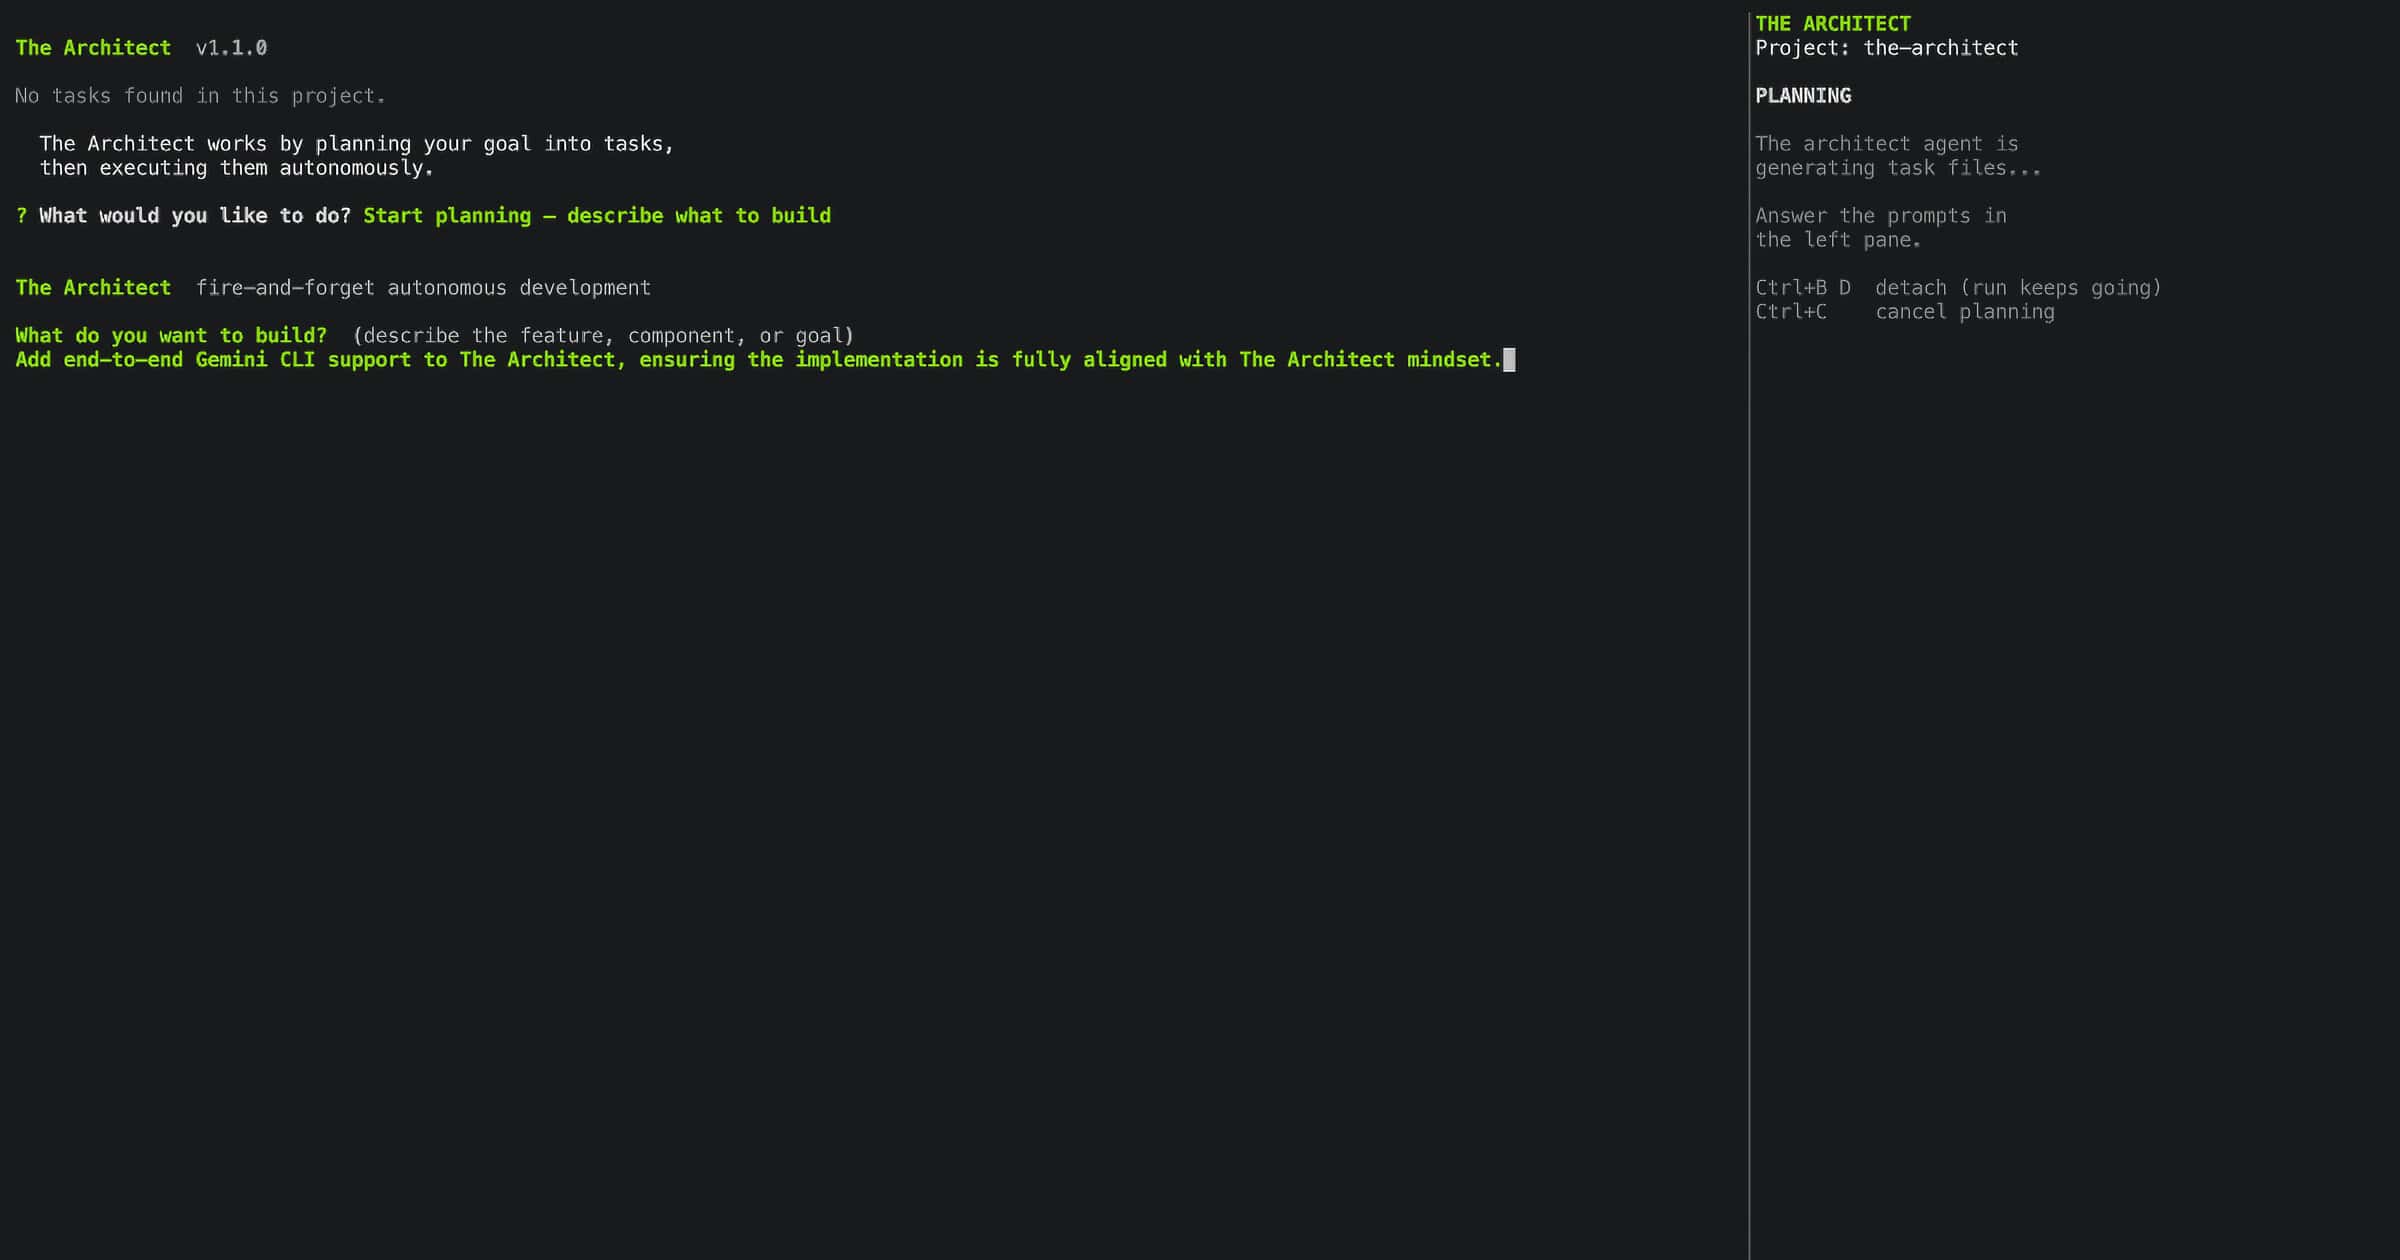The image size is (2400, 1260).
Task: Click the "Ctrl+B D" shortcut label
Action: coord(1803,288)
